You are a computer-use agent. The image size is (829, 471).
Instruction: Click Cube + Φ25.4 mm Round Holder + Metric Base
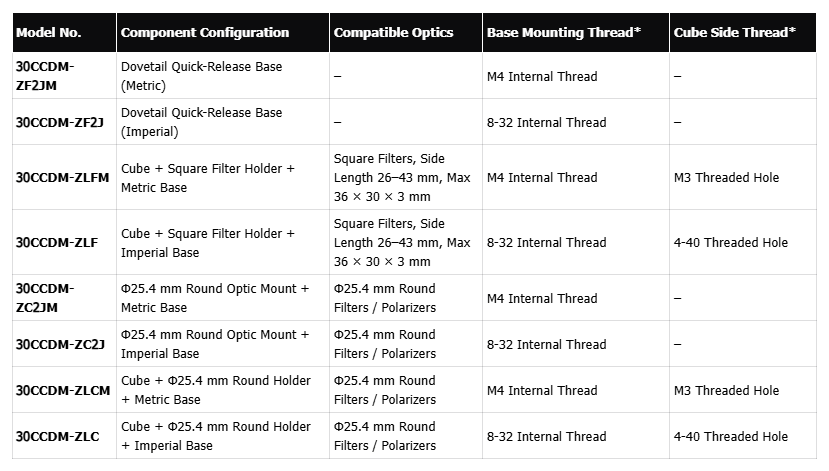coord(216,390)
